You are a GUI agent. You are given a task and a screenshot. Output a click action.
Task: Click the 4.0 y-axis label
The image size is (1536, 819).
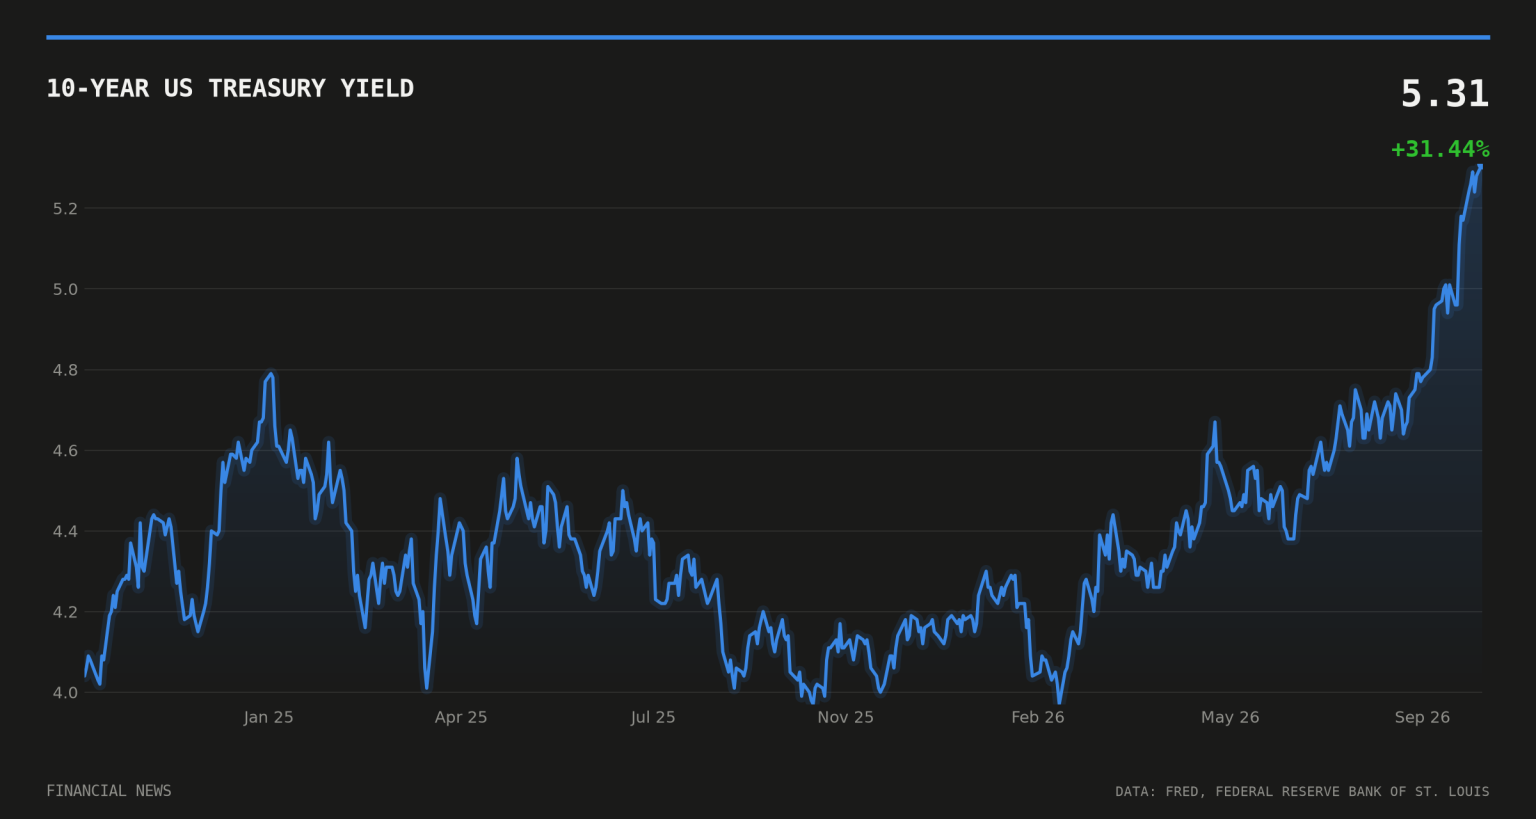click(x=65, y=693)
